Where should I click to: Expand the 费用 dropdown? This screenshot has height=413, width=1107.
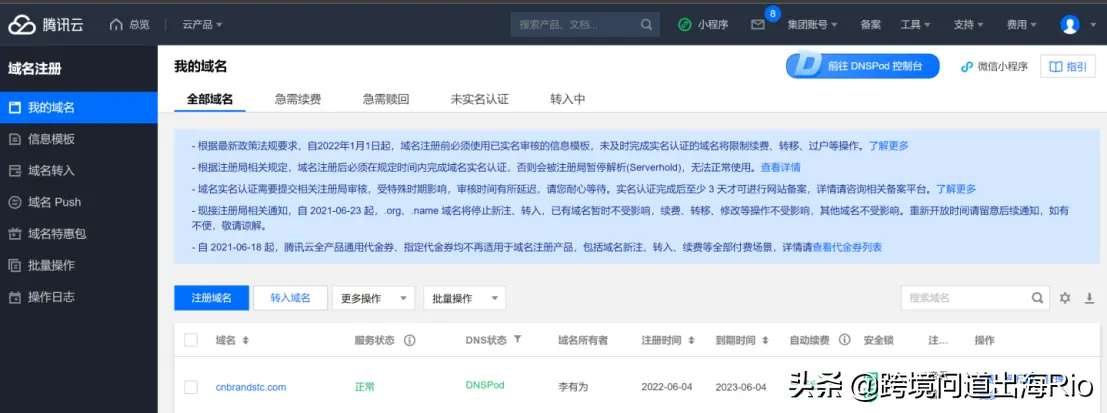(x=1022, y=25)
